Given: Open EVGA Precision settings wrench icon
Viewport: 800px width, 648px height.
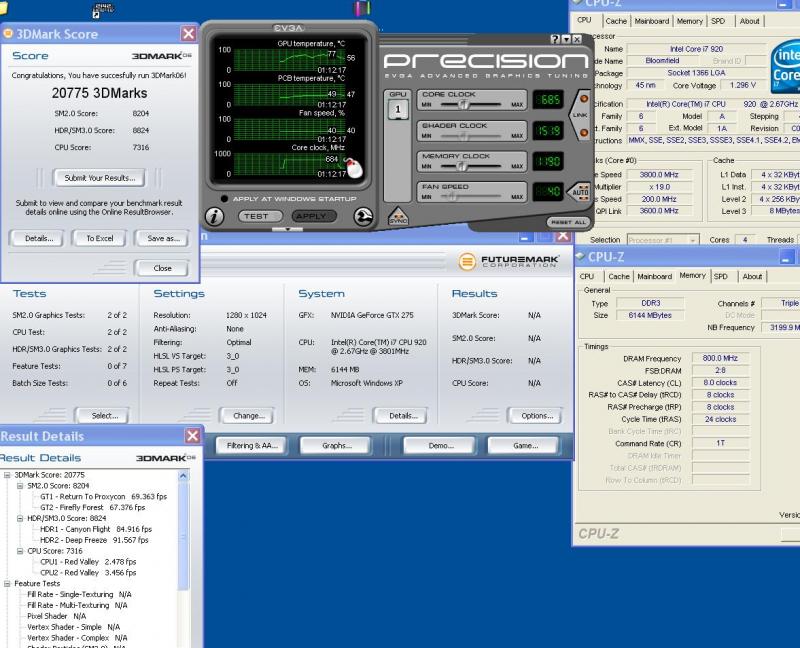Looking at the screenshot, I should click(x=363, y=217).
